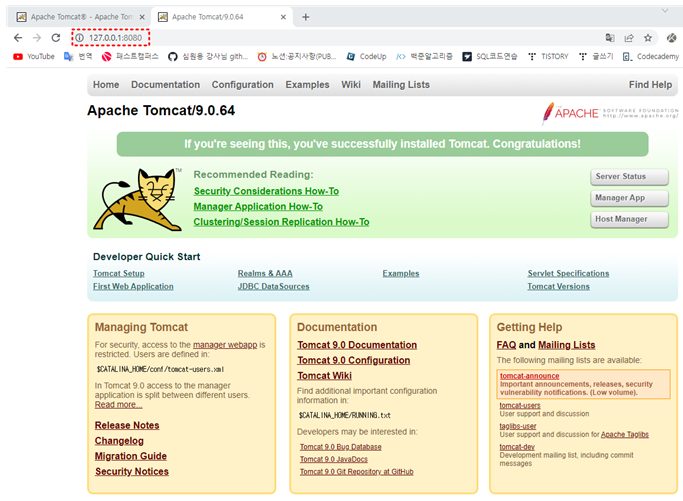Open the Tomcat Setup link
This screenshot has height=501, width=683.
point(118,273)
